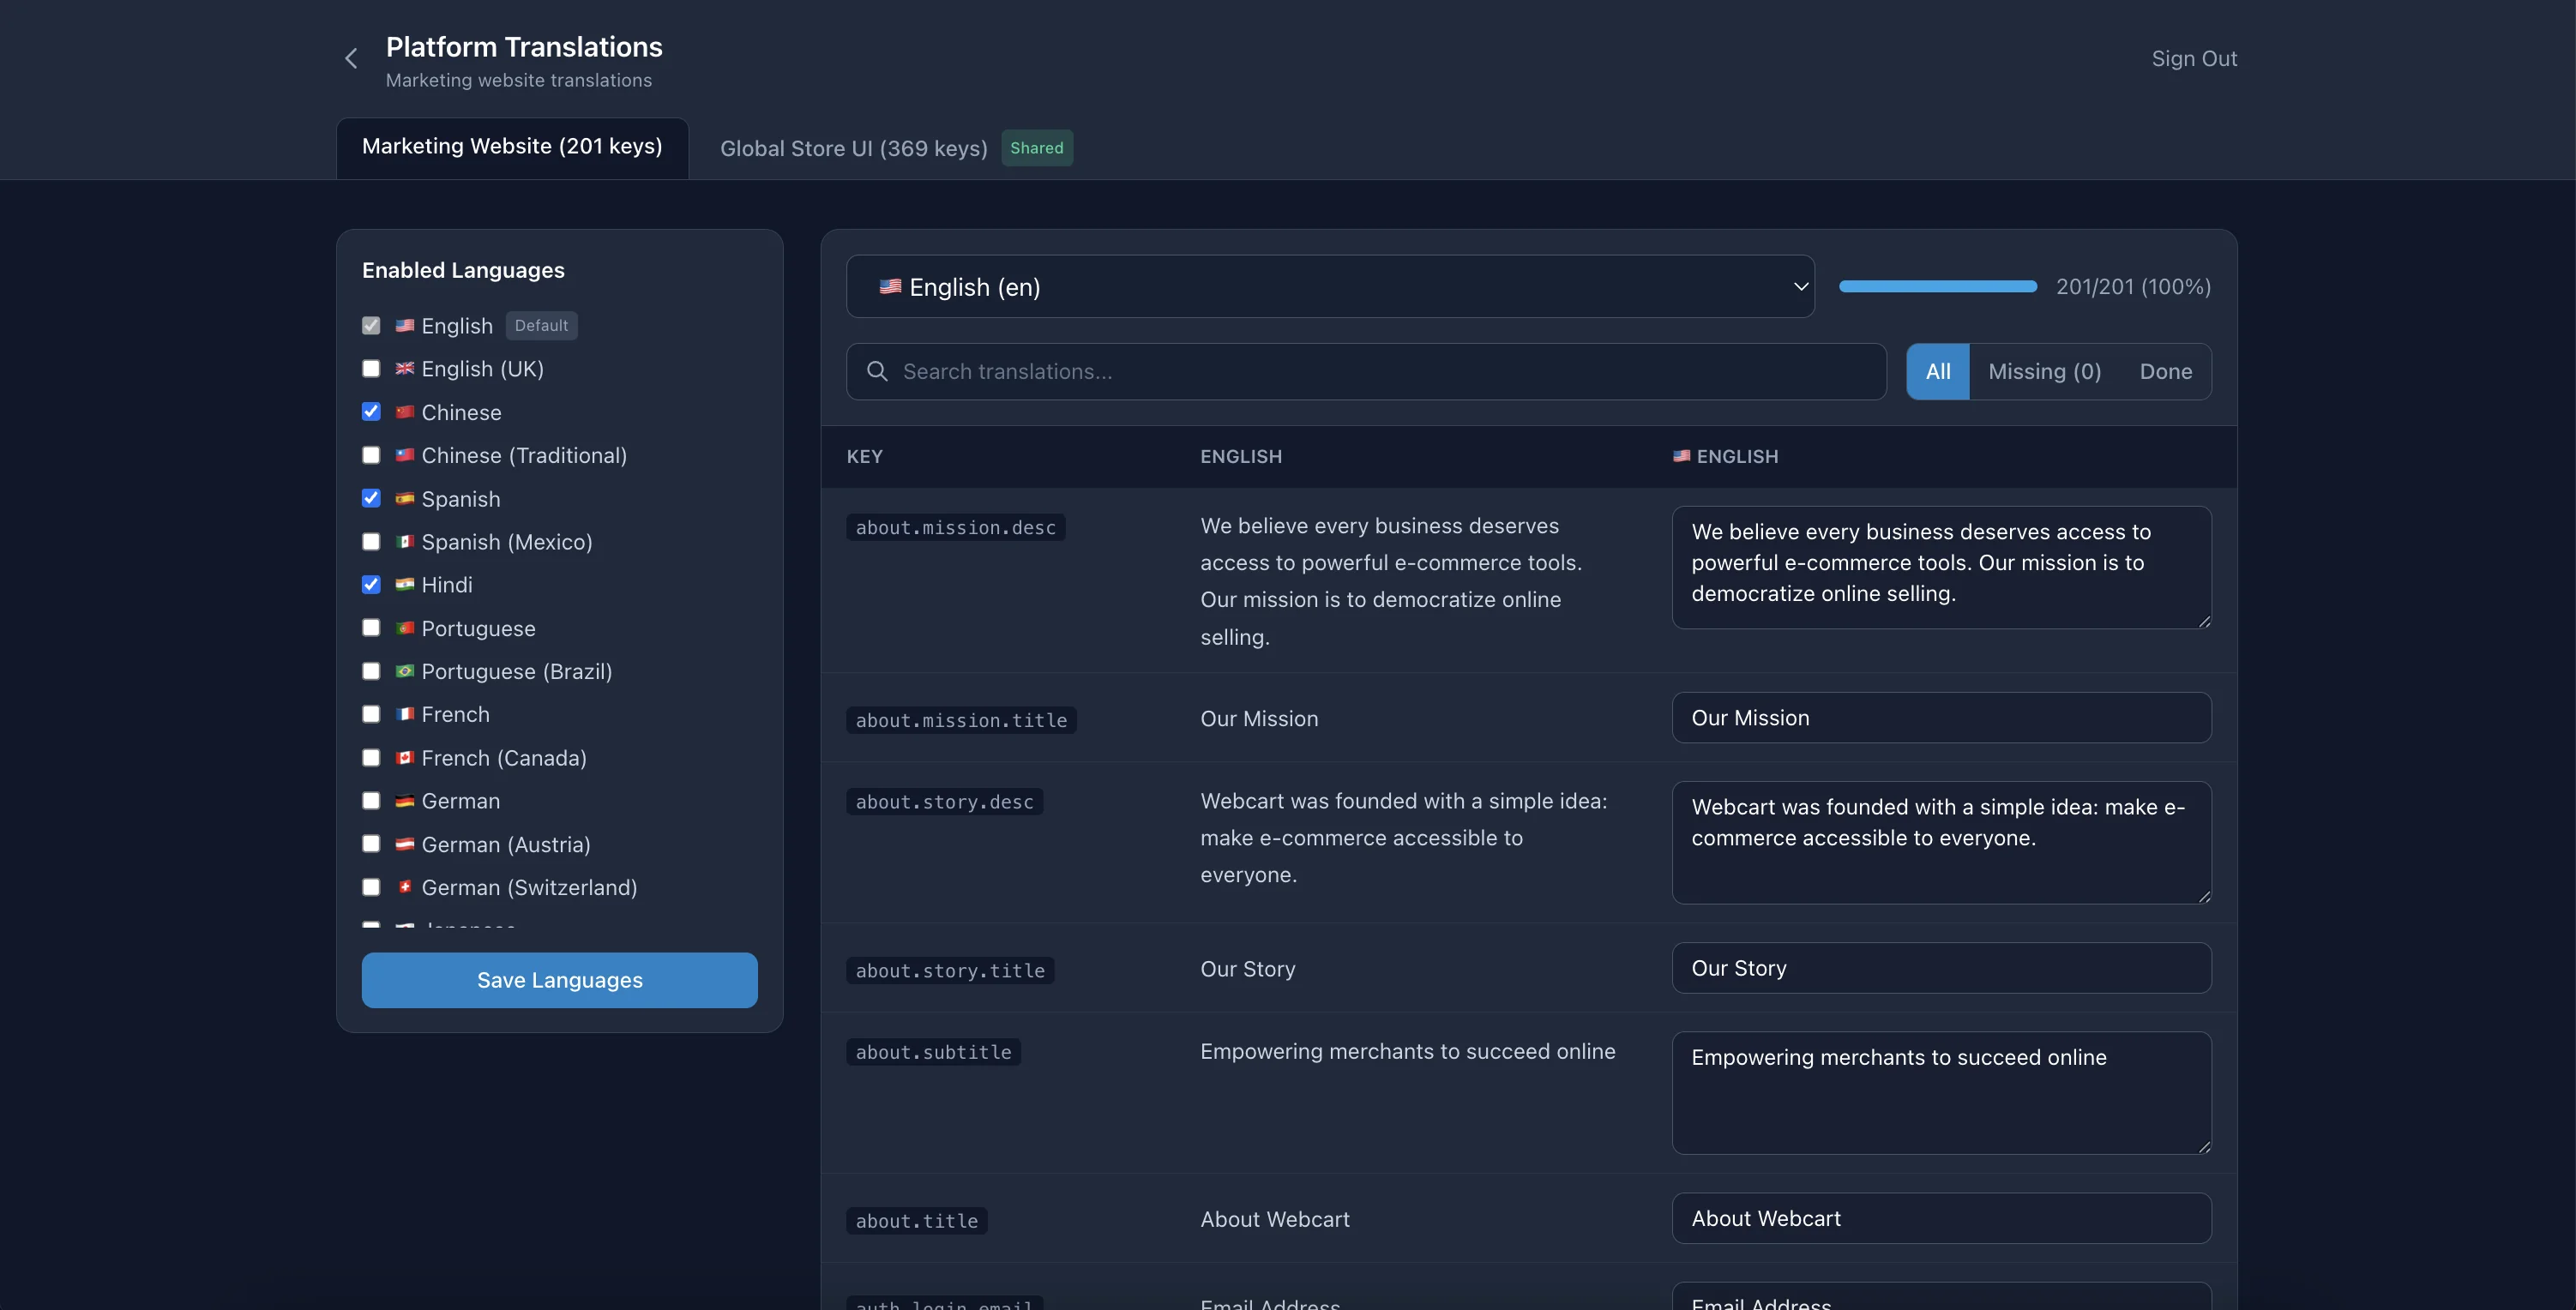The image size is (2576, 1310).
Task: Click the search magnifier in the translations search bar
Action: tap(877, 371)
